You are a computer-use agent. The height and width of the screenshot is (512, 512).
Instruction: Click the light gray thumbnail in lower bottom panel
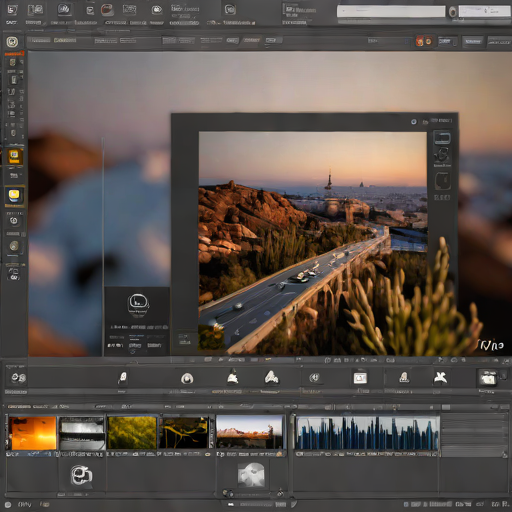pos(251,475)
